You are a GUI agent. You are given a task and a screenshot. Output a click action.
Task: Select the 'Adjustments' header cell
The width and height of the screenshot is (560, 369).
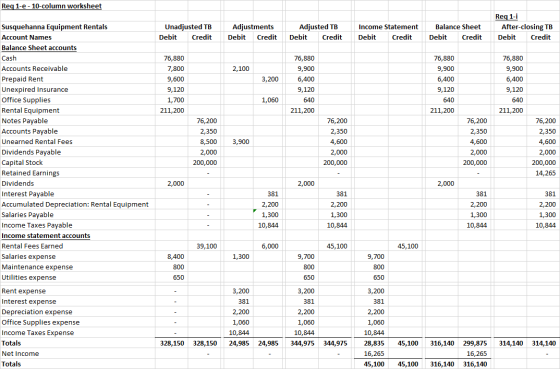pos(253,27)
